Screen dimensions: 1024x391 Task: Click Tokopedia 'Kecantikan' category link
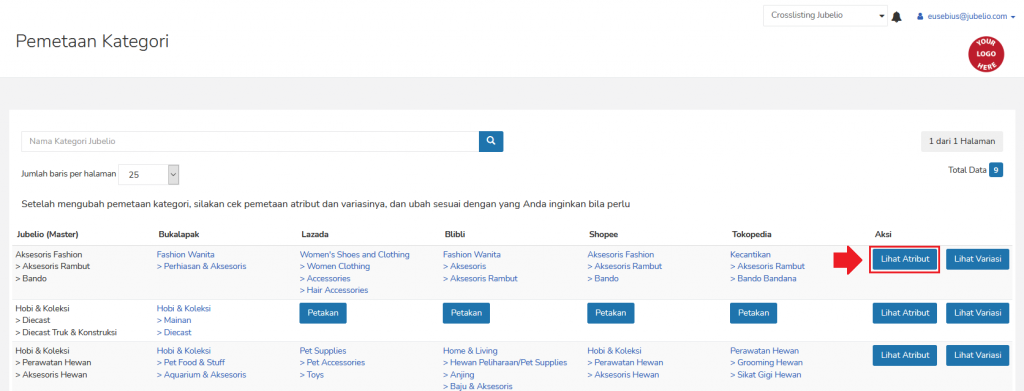coord(750,255)
